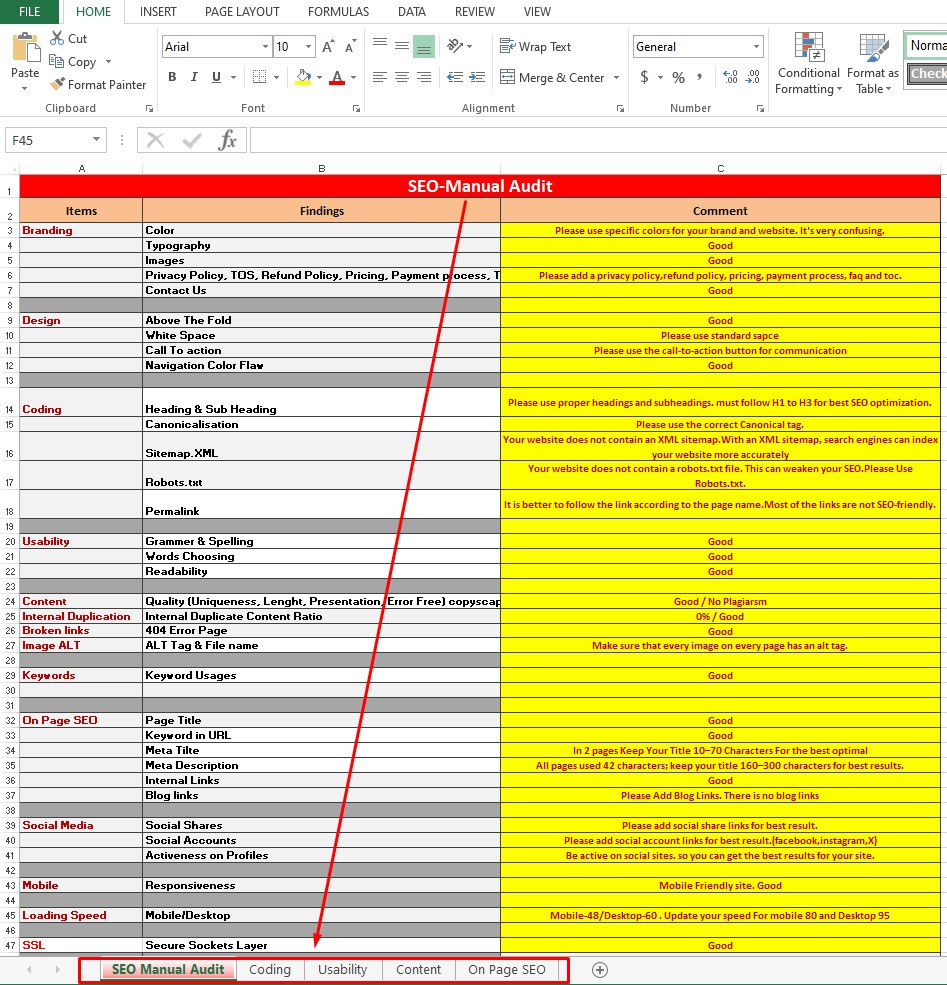The image size is (947, 985).
Task: Click the Format as Table icon
Action: 872,63
